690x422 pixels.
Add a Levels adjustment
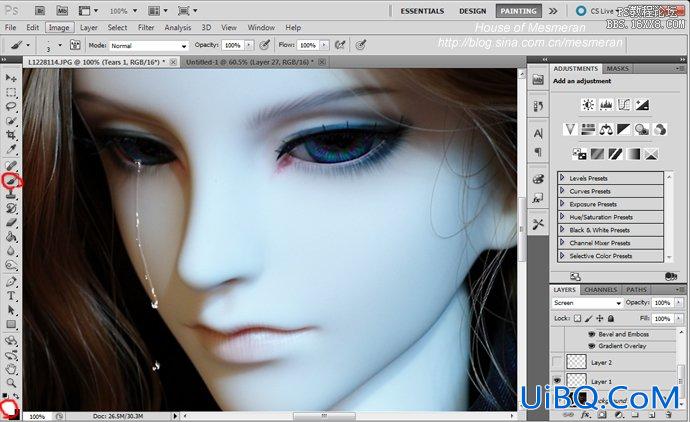(x=606, y=105)
